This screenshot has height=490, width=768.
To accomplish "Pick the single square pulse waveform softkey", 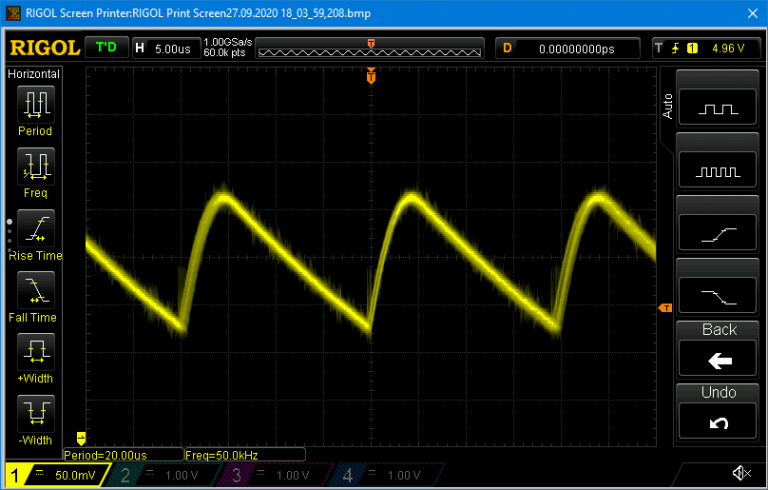I will pyautogui.click(x=718, y=108).
